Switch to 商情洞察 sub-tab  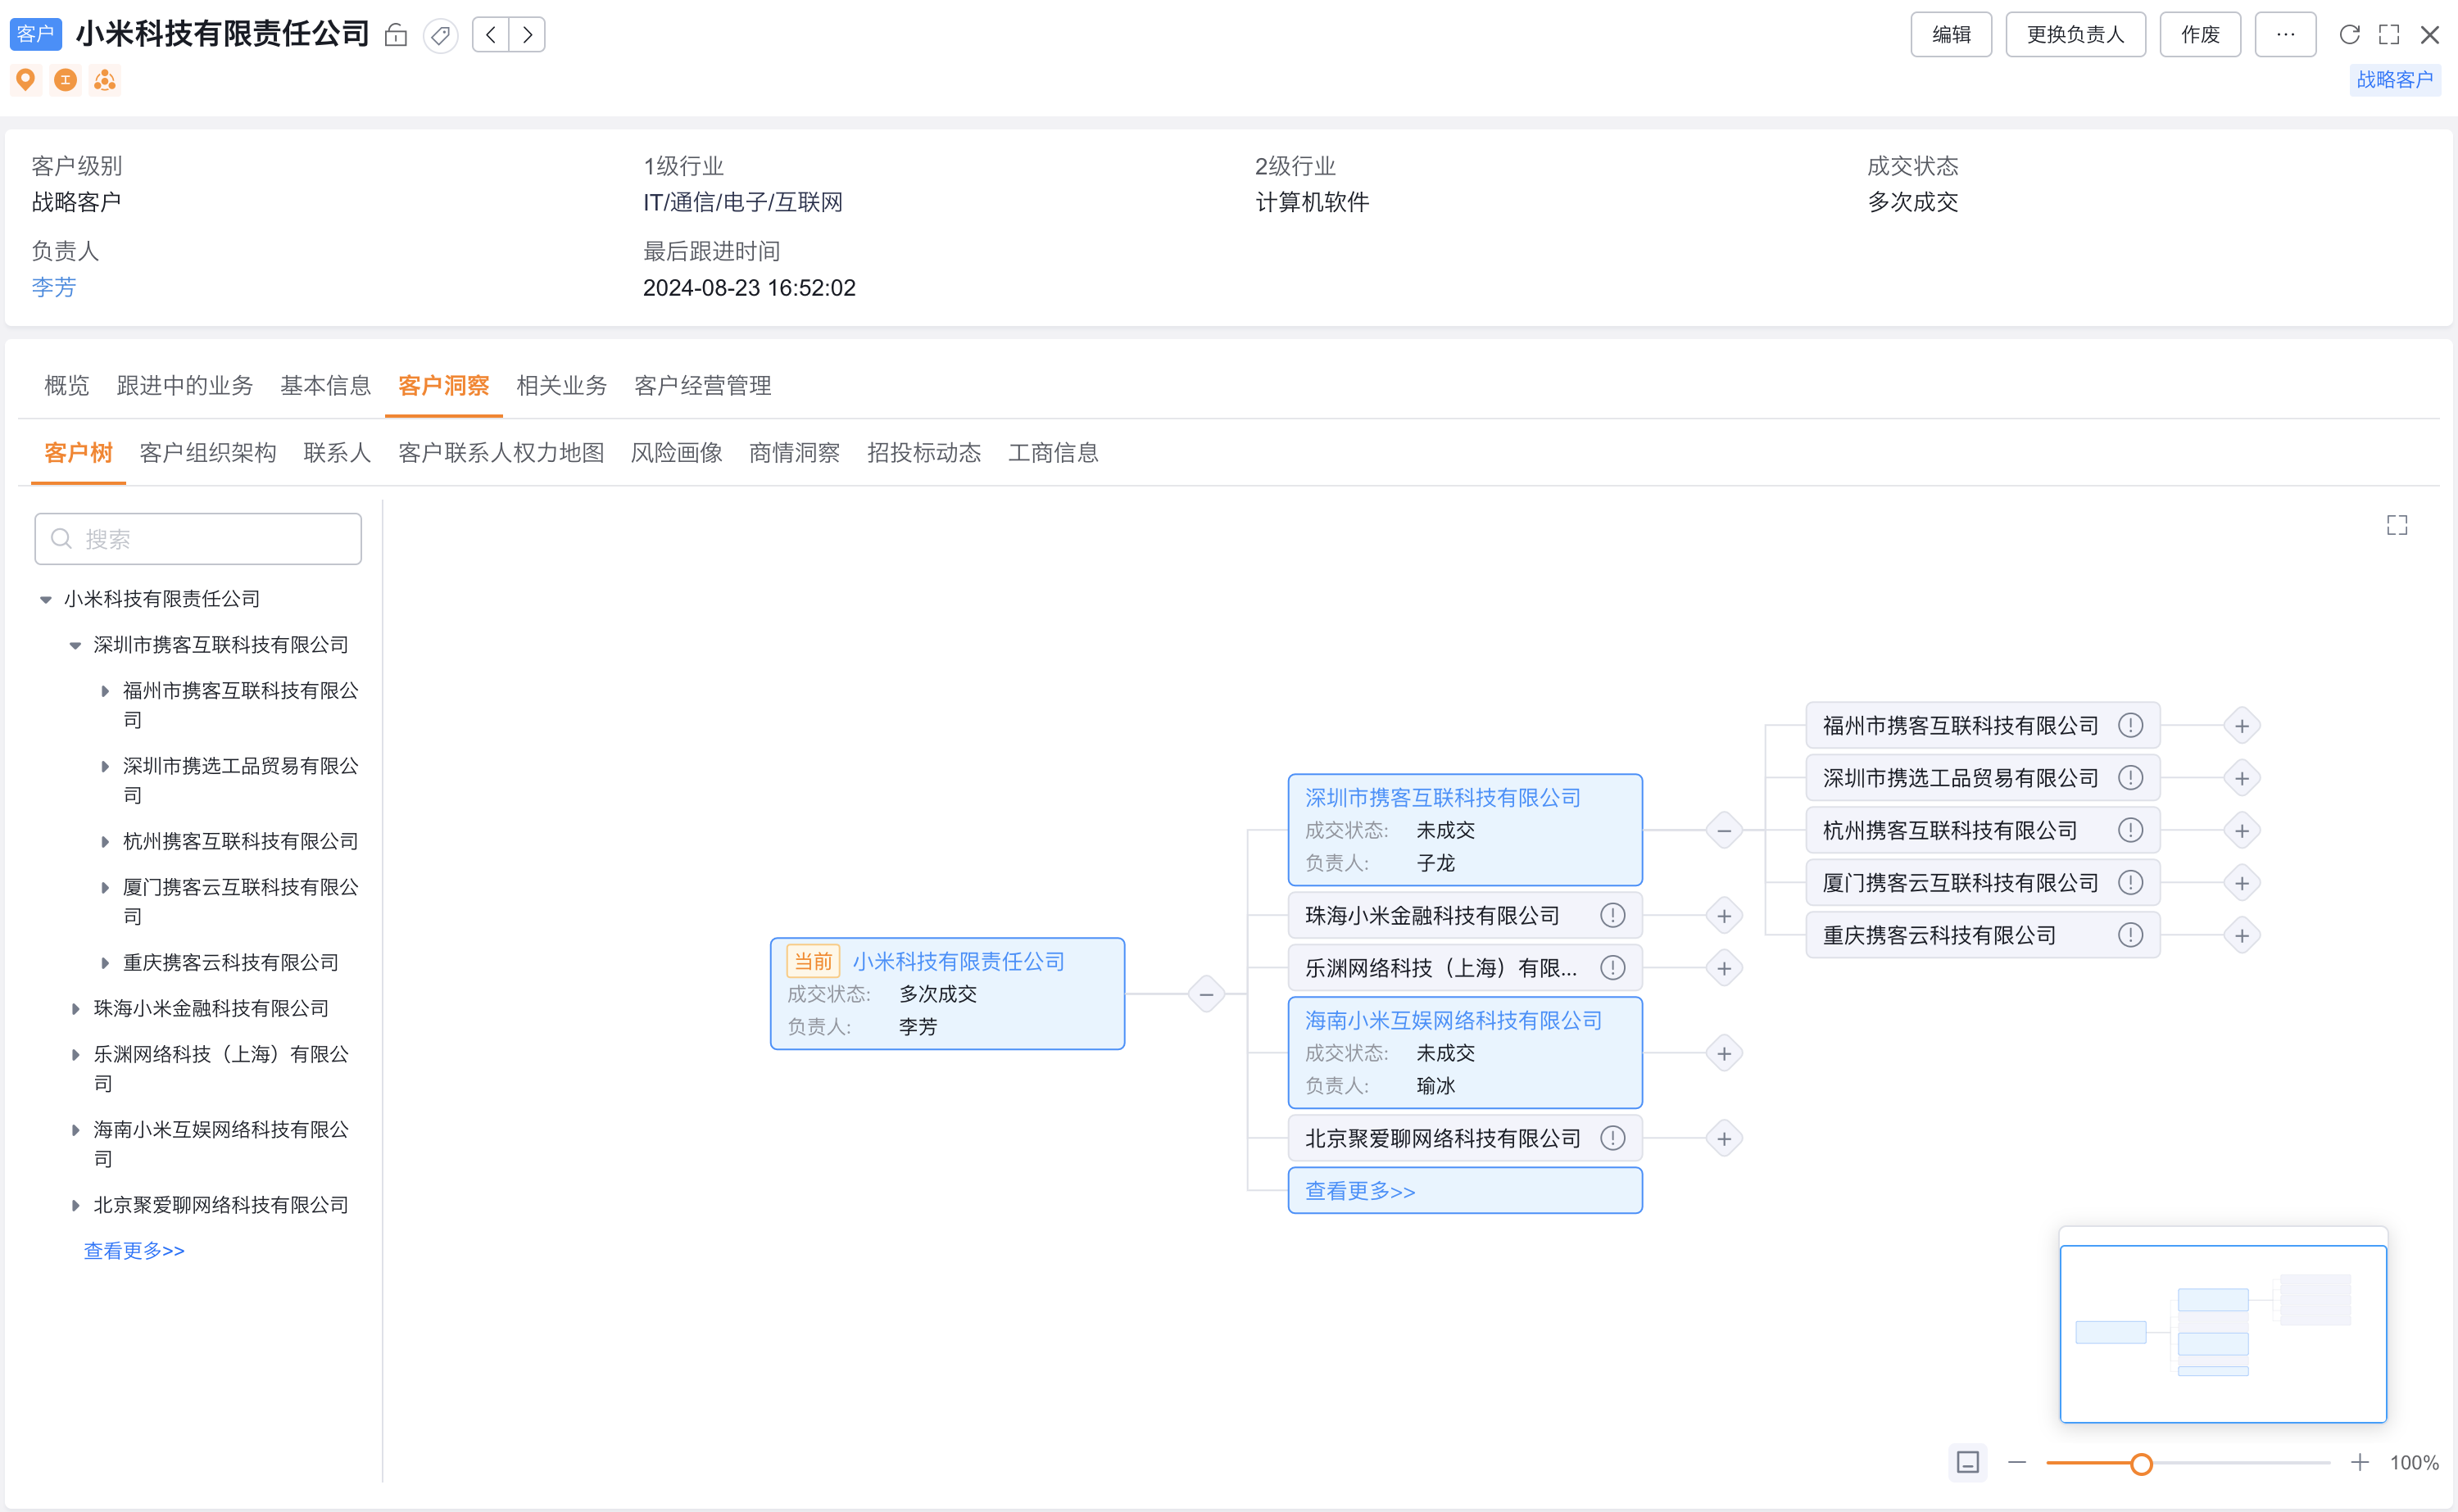click(x=794, y=453)
